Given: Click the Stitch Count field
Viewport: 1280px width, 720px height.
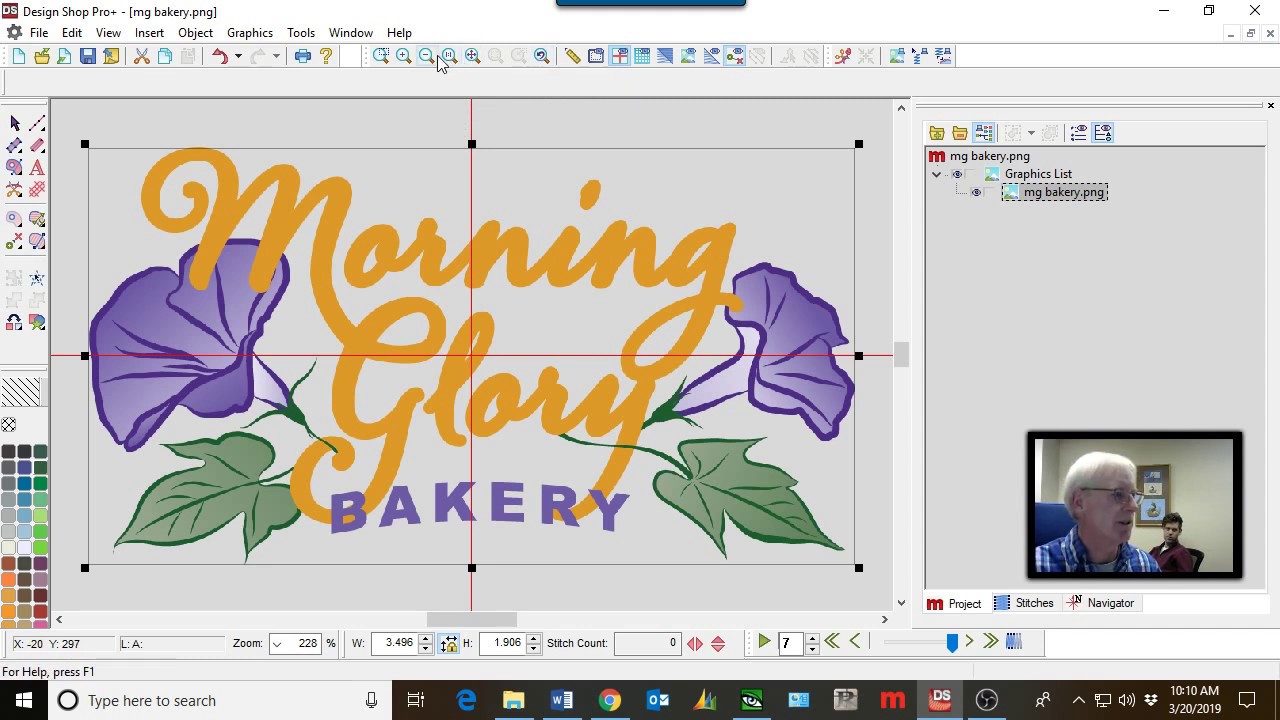Looking at the screenshot, I should tap(647, 643).
